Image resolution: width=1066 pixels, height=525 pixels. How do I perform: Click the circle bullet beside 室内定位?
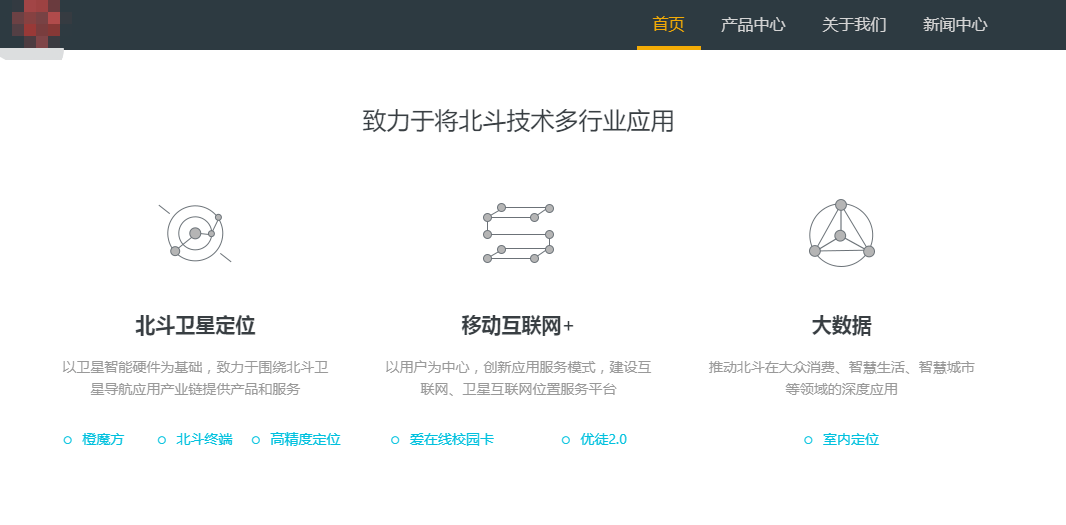tap(809, 440)
